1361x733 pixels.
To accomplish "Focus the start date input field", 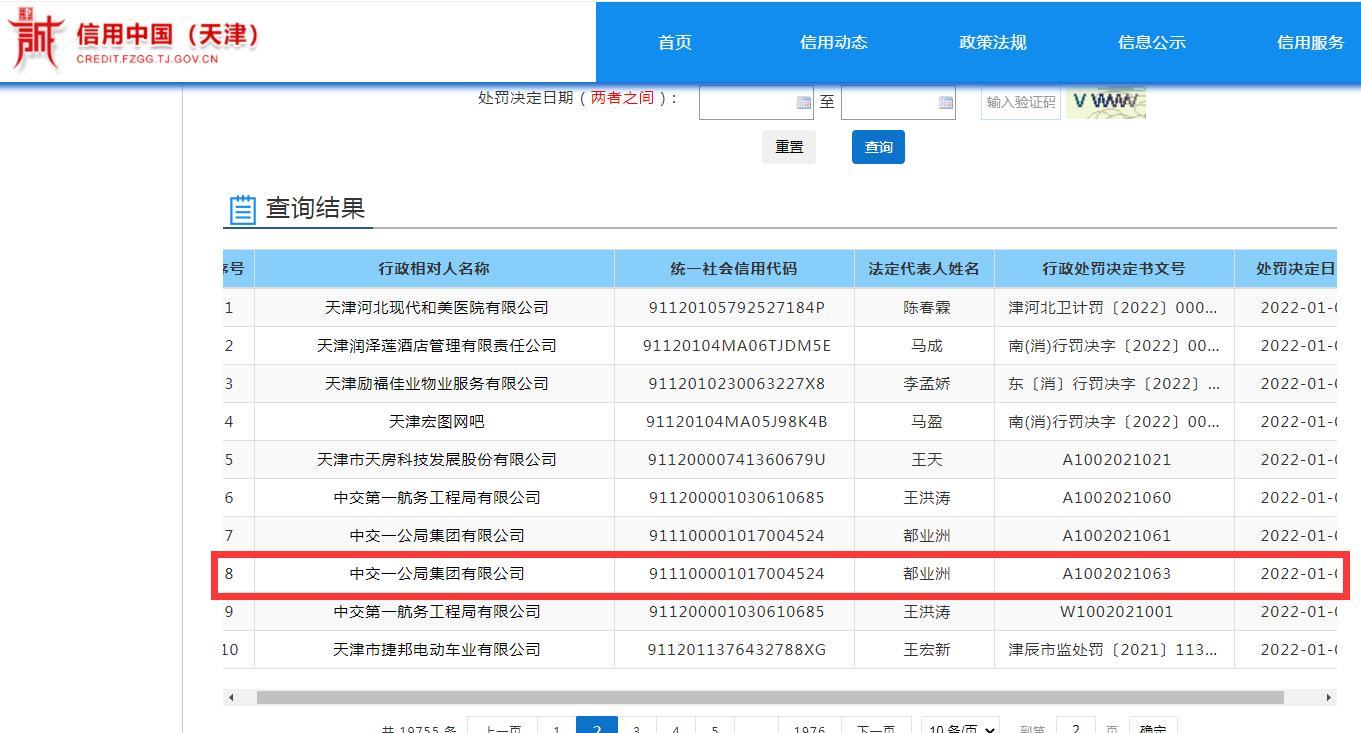I will 756,102.
